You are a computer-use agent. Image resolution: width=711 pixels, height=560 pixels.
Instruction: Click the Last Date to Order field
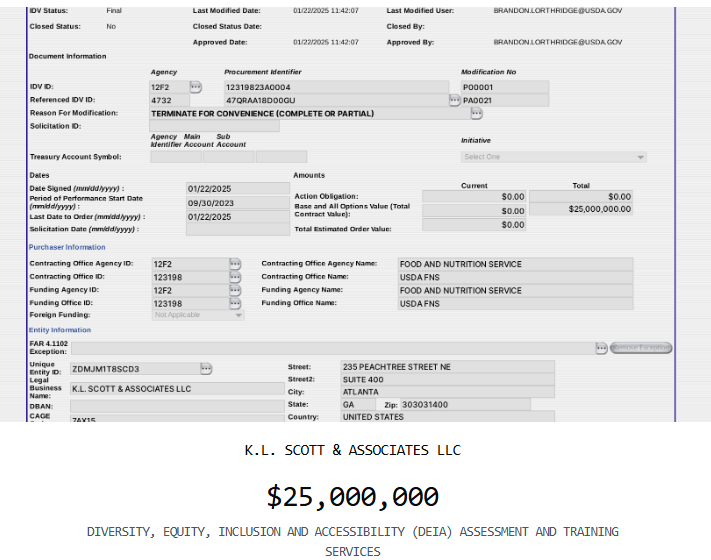(238, 217)
